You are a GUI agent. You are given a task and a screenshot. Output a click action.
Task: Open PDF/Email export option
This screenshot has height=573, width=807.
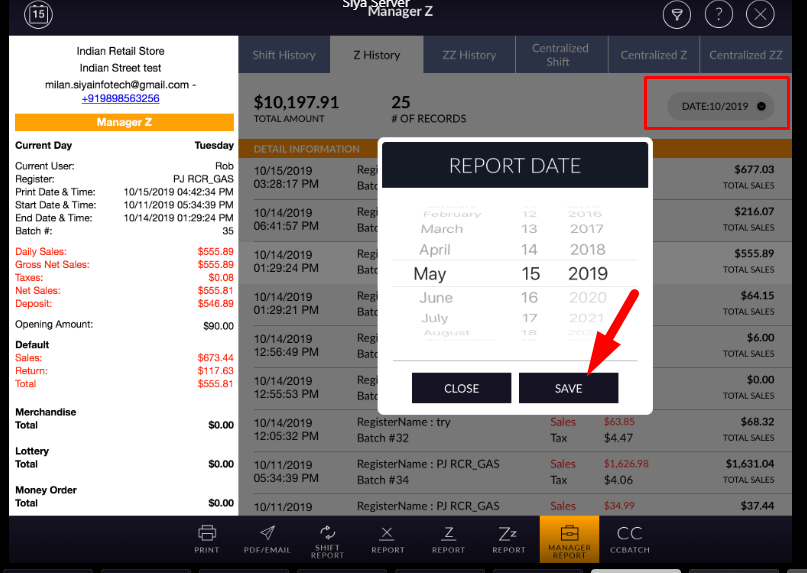coord(267,538)
